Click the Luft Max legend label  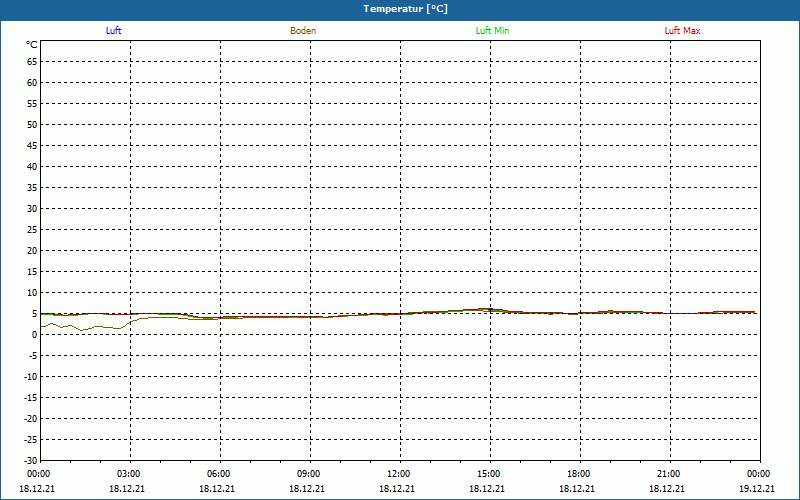coord(682,31)
